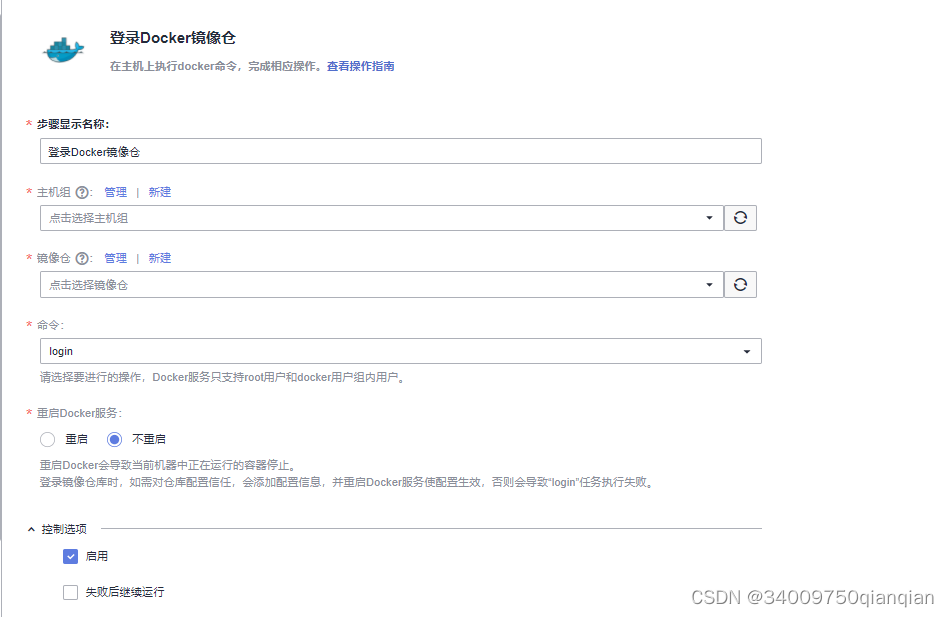The width and height of the screenshot is (949, 617).
Task: Check the 失败后继续运行 checkbox
Action: click(x=71, y=592)
